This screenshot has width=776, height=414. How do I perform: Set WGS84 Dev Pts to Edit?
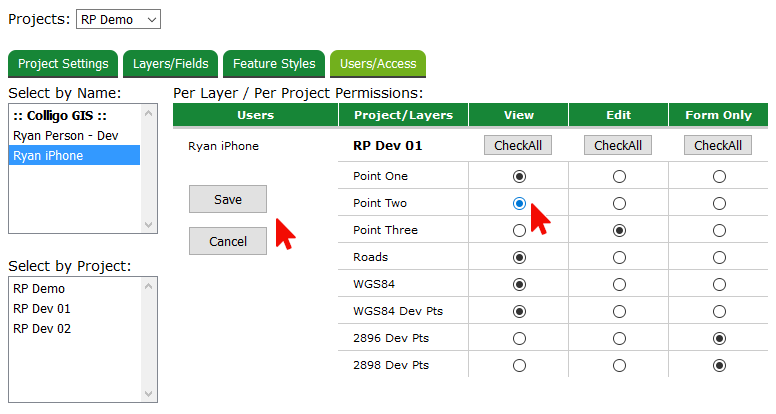pyautogui.click(x=619, y=311)
